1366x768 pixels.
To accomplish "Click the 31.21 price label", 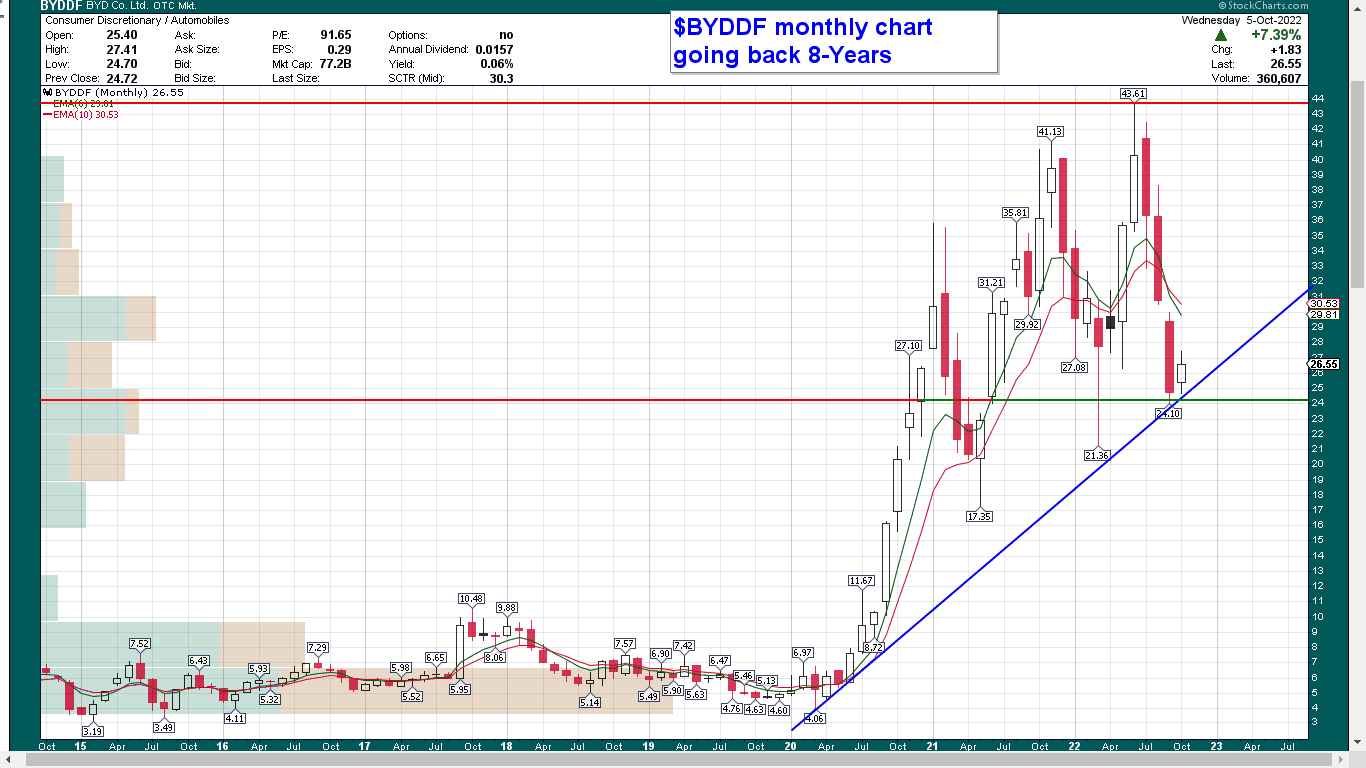I will [x=991, y=282].
